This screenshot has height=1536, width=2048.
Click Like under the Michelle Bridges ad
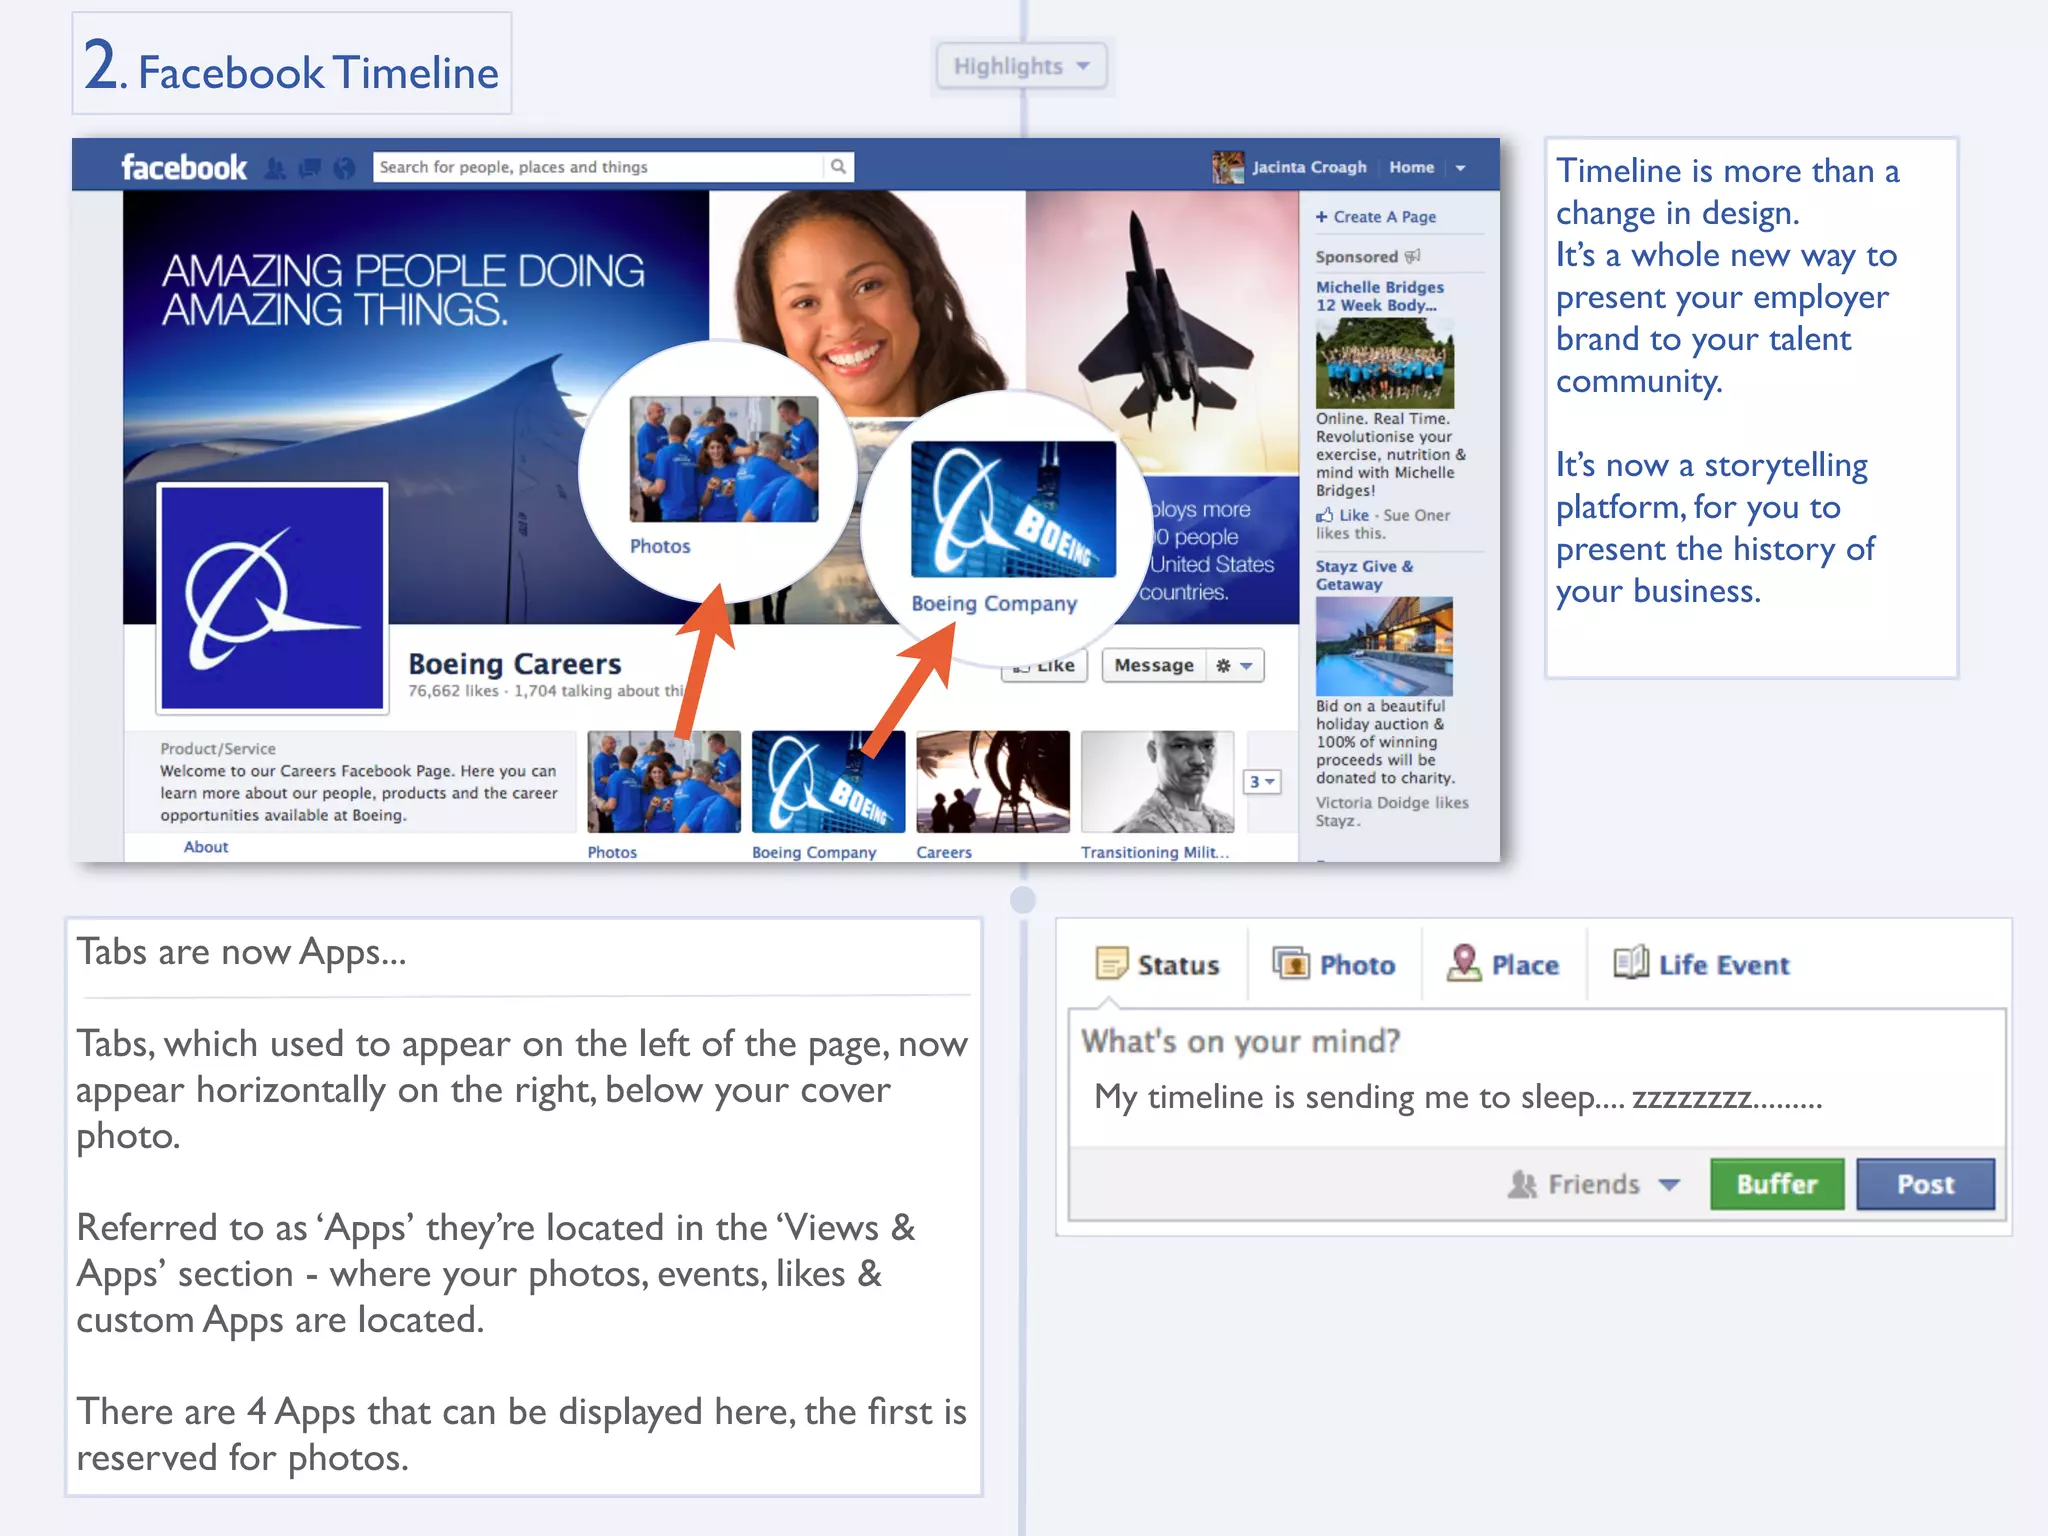pos(1354,515)
